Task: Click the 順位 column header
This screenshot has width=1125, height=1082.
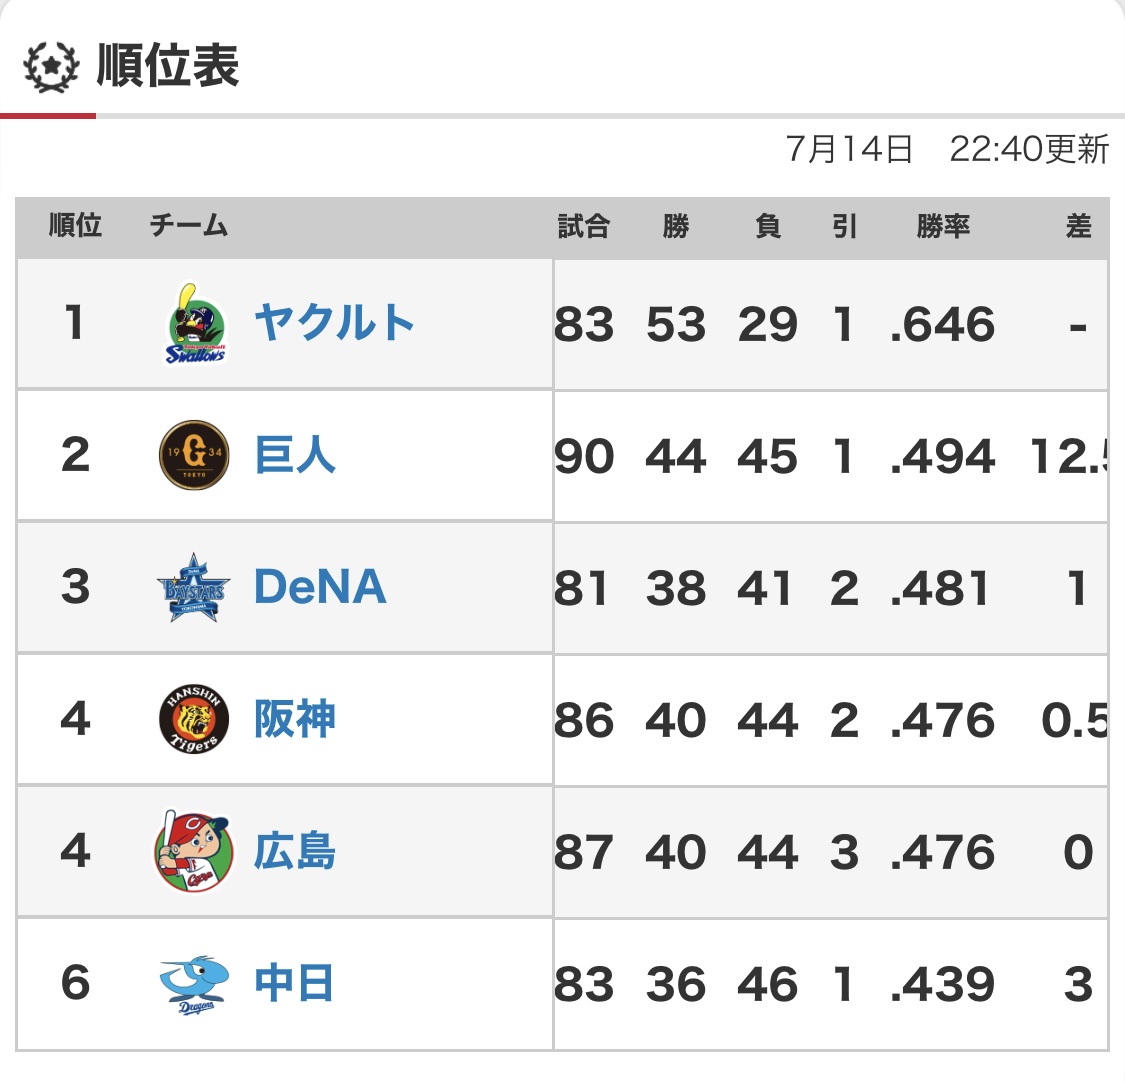Action: click(75, 227)
